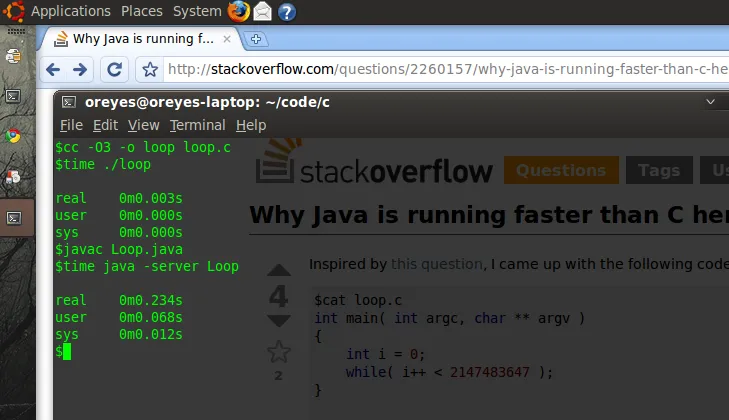
Task: Open the Ubuntu logo menu icon
Action: 13,11
